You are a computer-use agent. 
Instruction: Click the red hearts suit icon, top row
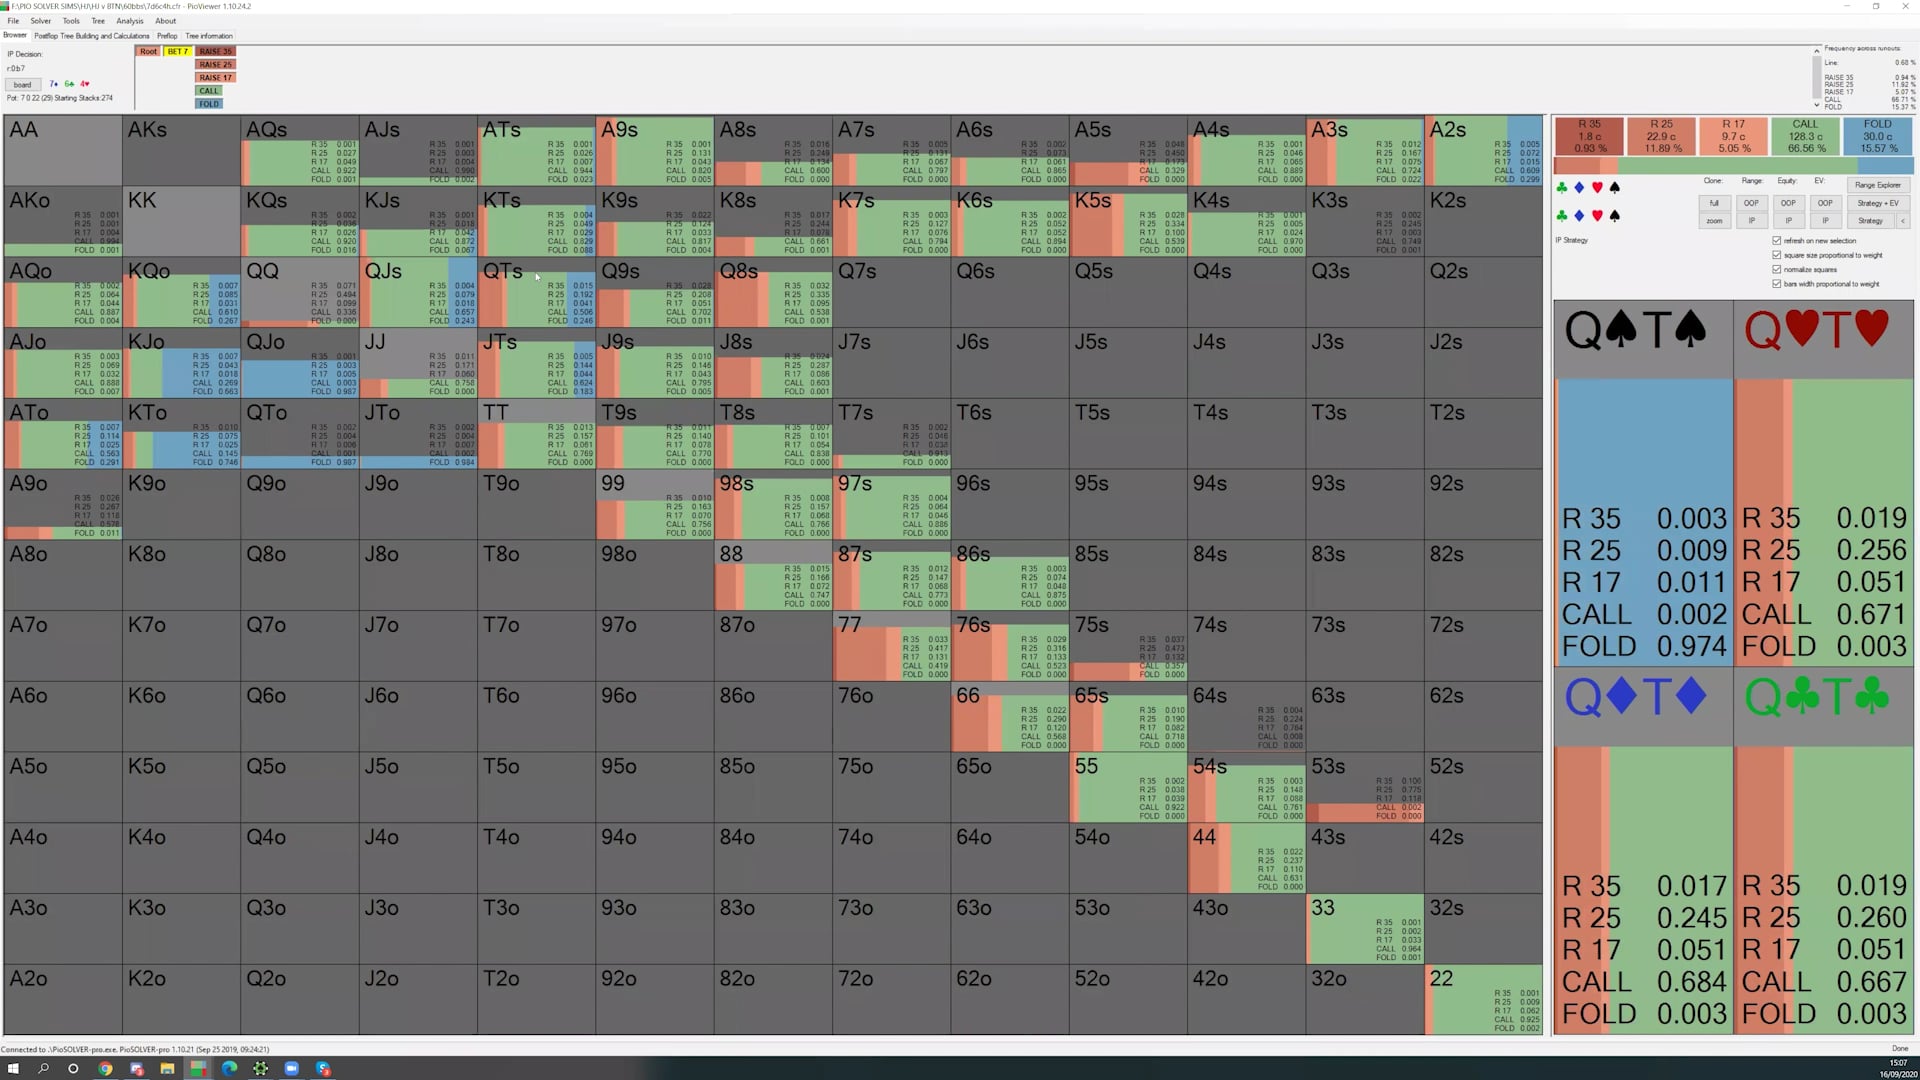click(x=1597, y=188)
